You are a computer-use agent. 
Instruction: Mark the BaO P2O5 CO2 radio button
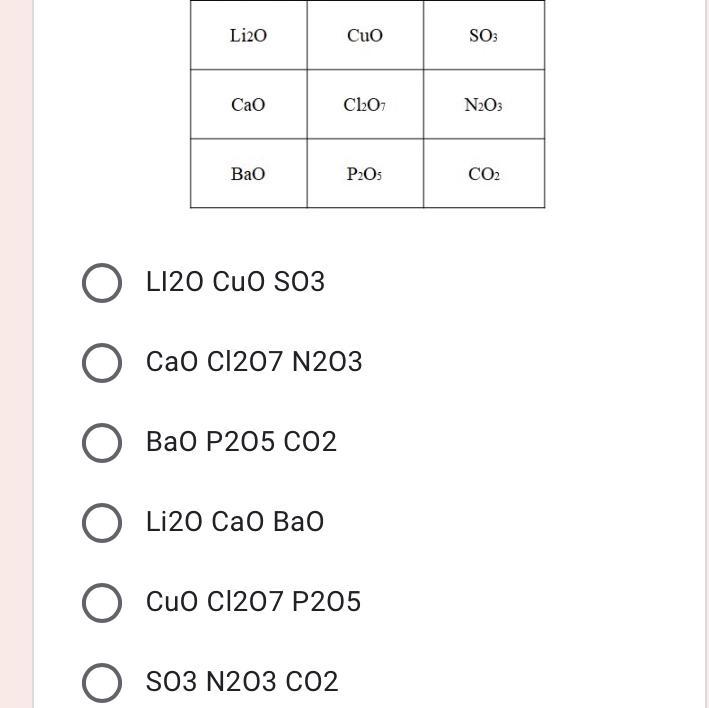pos(102,443)
